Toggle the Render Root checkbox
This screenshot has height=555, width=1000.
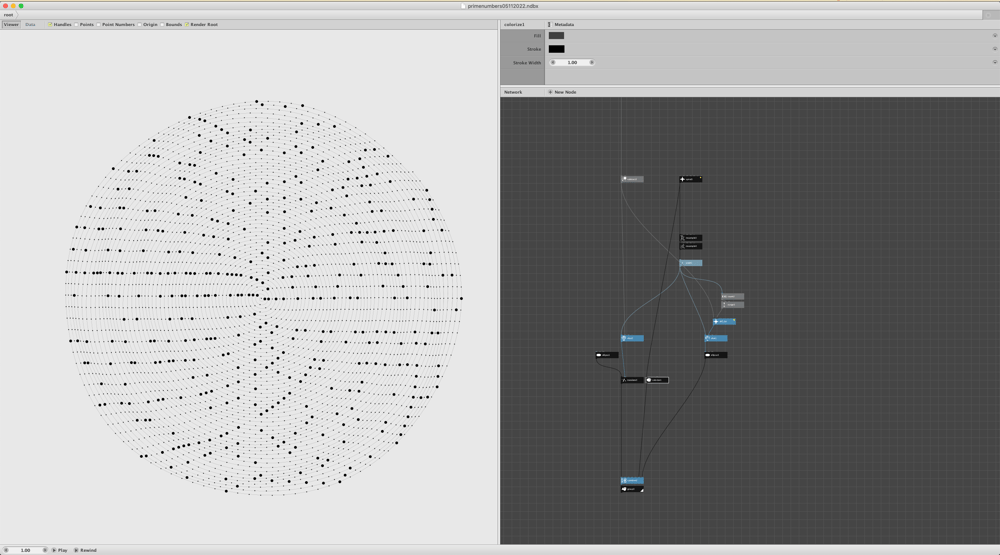click(186, 24)
